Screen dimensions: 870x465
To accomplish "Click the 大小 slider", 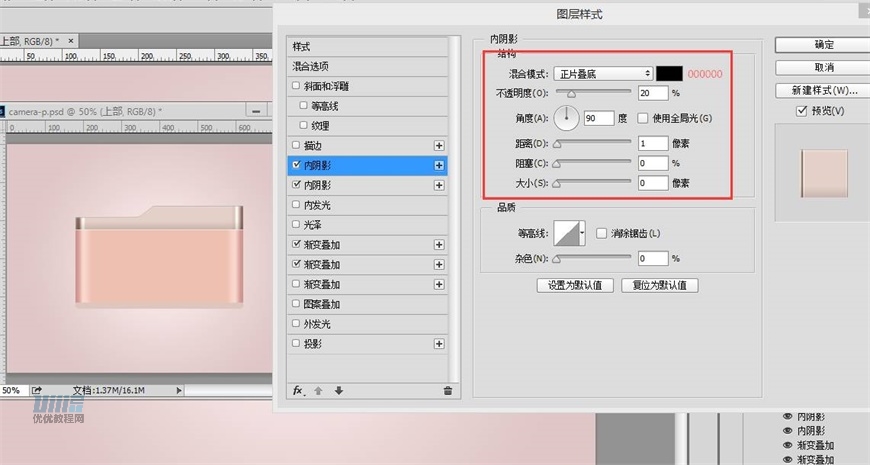I will click(593, 183).
